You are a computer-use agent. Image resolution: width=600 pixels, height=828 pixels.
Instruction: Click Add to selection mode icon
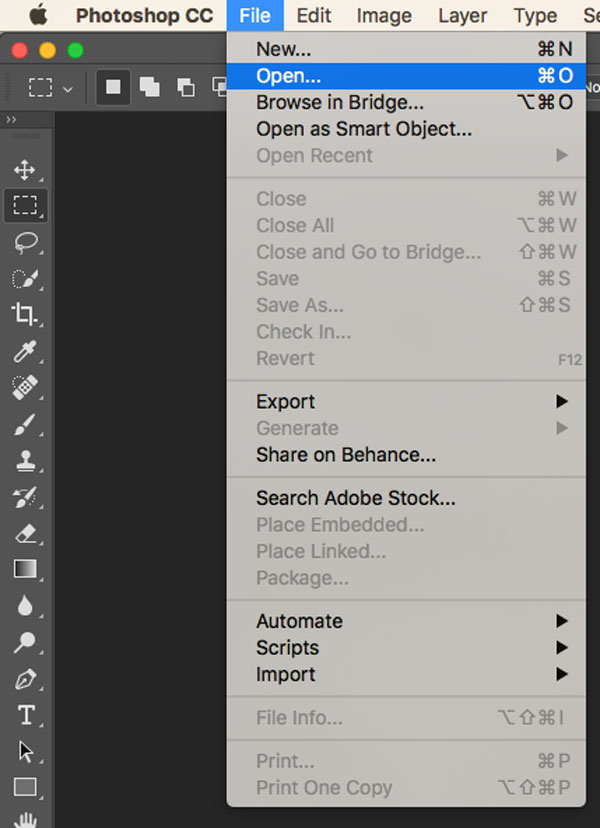click(x=149, y=87)
